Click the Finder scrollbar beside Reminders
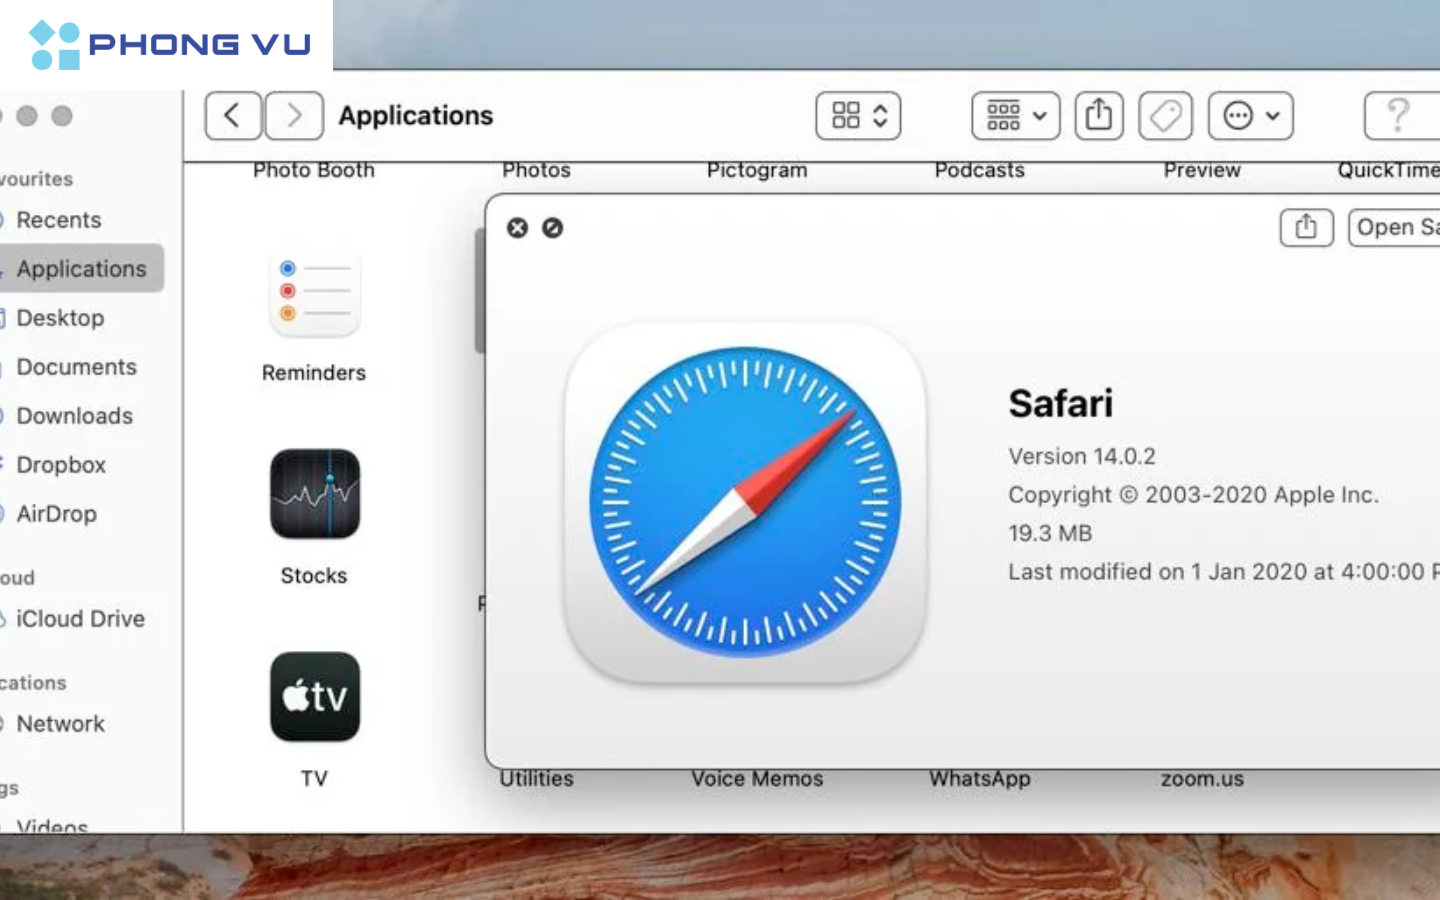1440x900 pixels. pyautogui.click(x=479, y=290)
